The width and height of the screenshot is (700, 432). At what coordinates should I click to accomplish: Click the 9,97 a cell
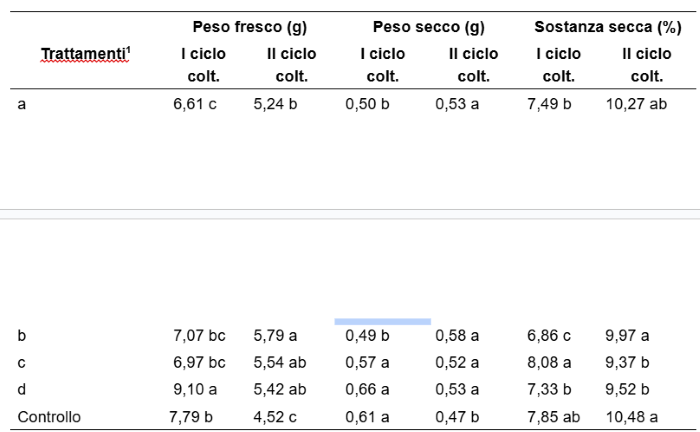click(x=627, y=335)
